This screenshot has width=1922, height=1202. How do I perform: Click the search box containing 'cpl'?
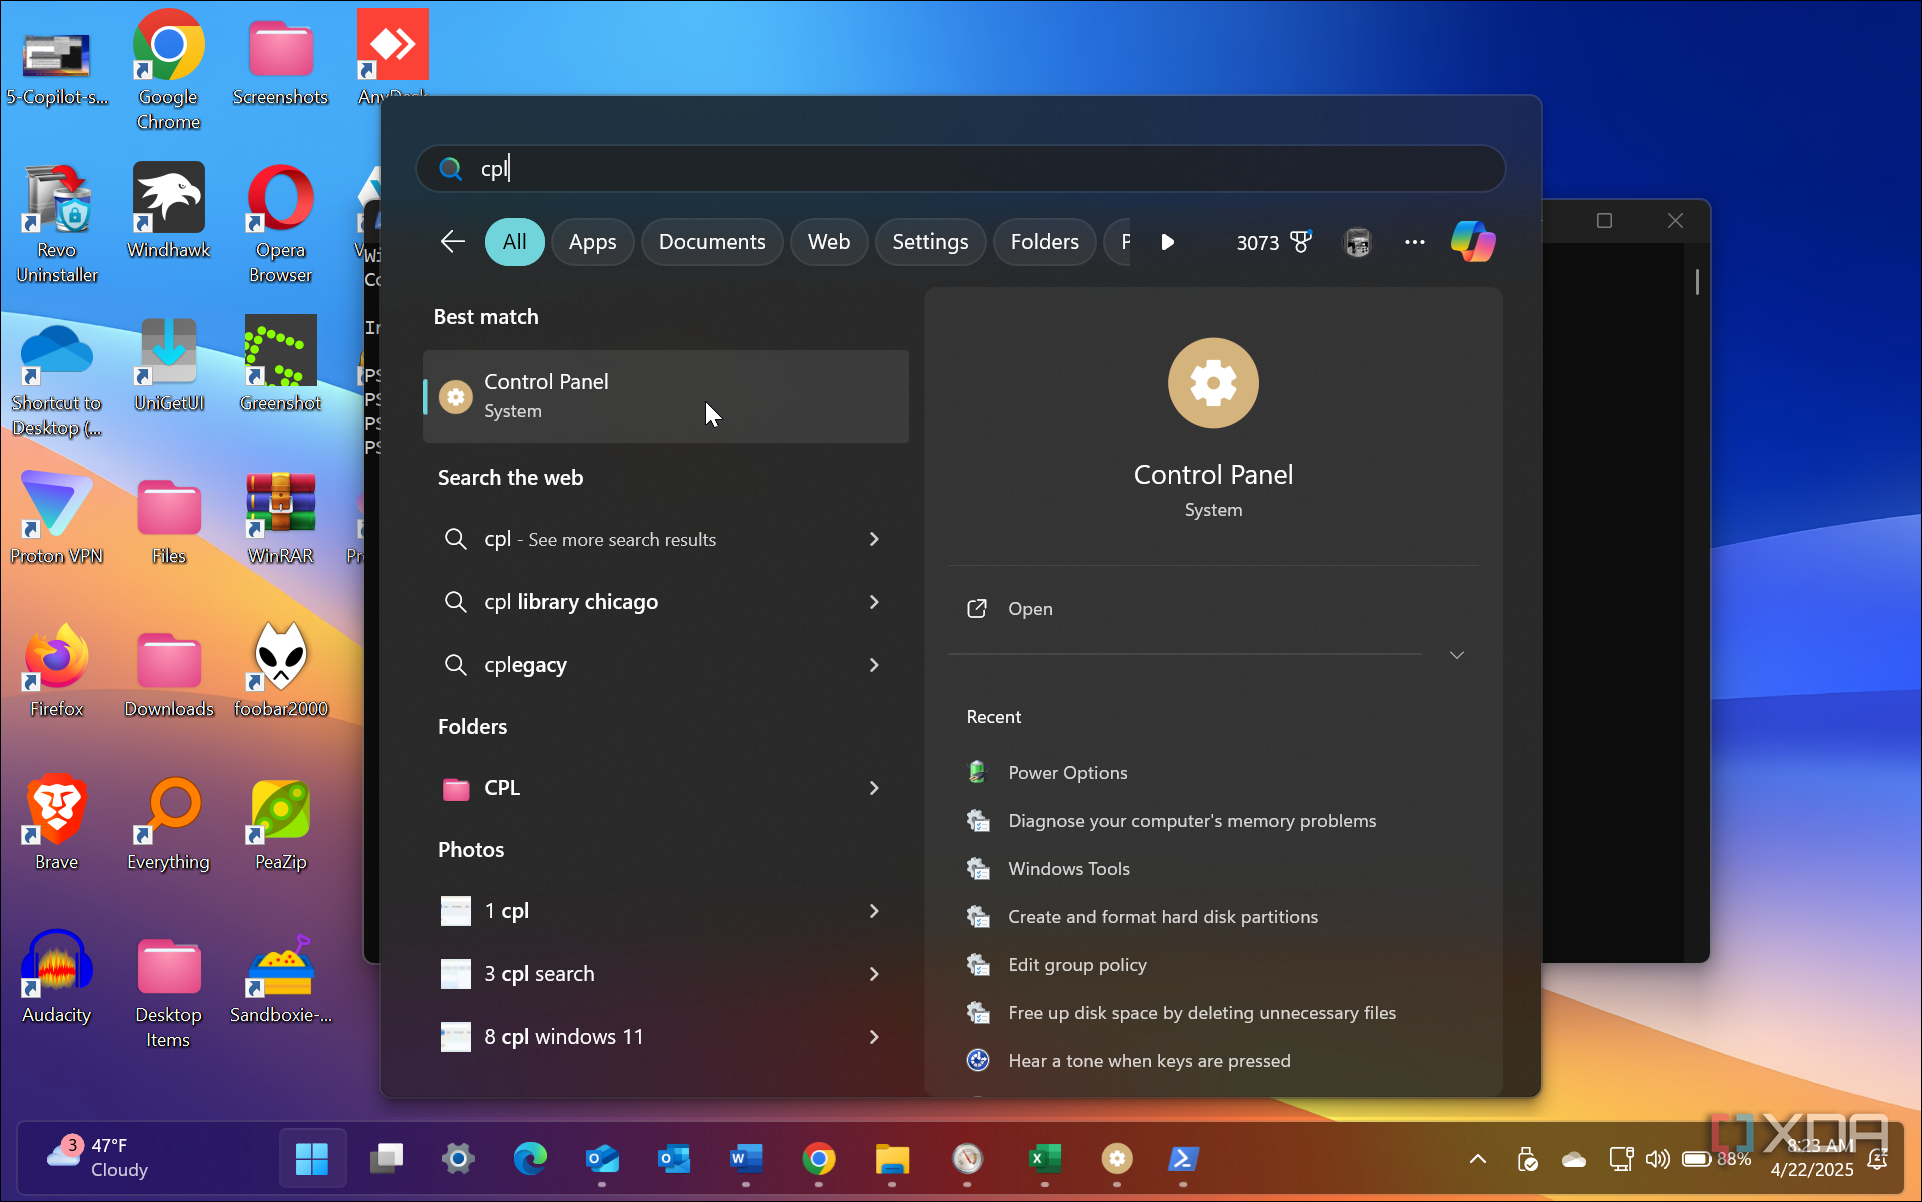[961, 168]
